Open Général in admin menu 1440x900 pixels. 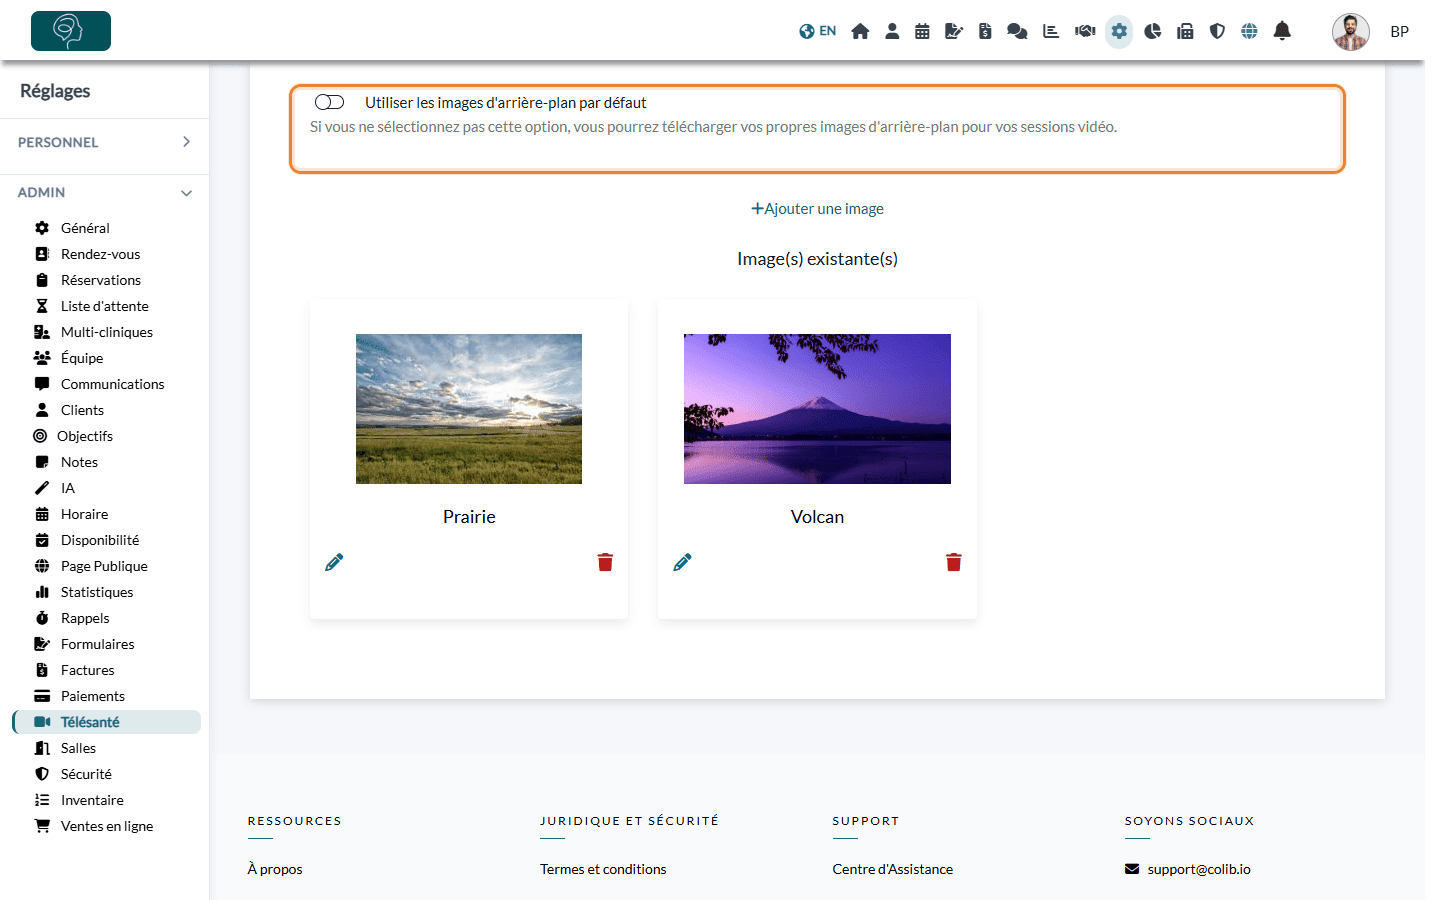[x=85, y=228]
